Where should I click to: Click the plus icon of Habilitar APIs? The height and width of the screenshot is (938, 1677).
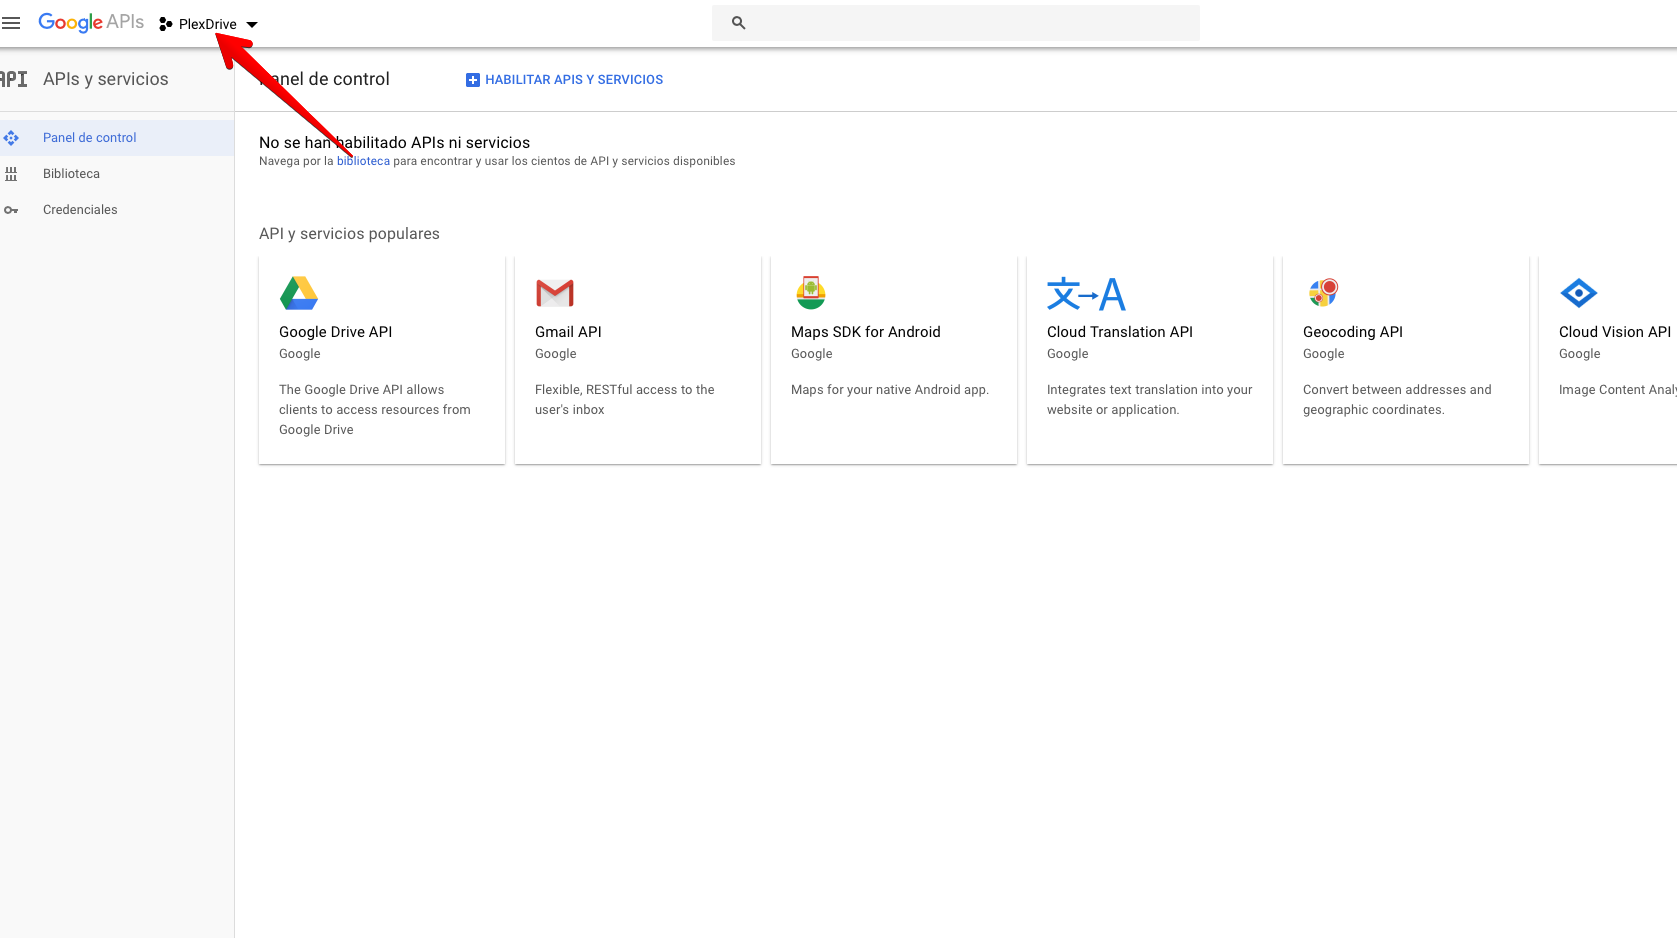pos(473,80)
